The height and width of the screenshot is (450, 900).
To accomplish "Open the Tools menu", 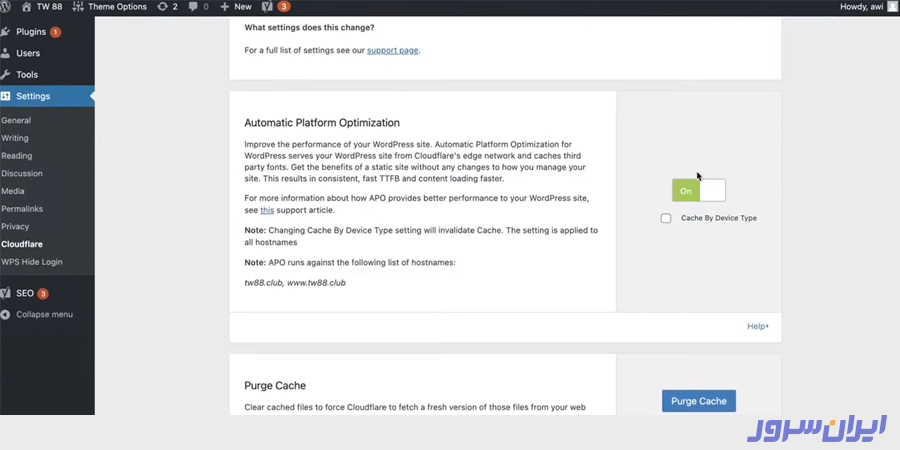I will 27,75.
